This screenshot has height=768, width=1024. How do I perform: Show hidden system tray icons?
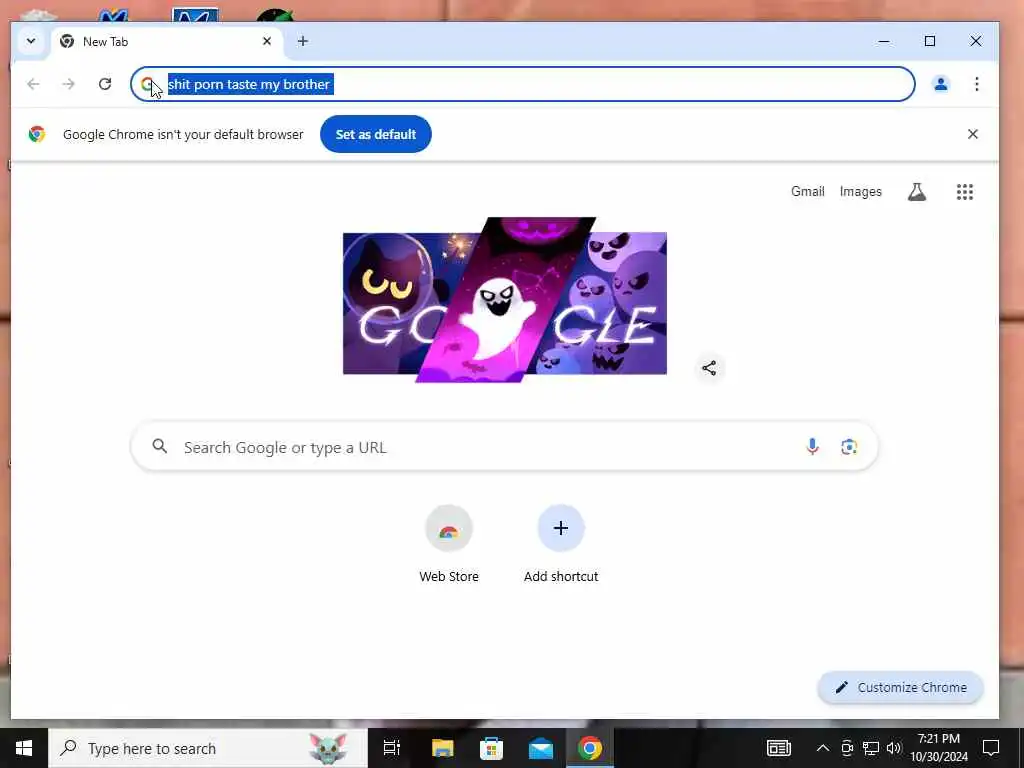coord(823,748)
